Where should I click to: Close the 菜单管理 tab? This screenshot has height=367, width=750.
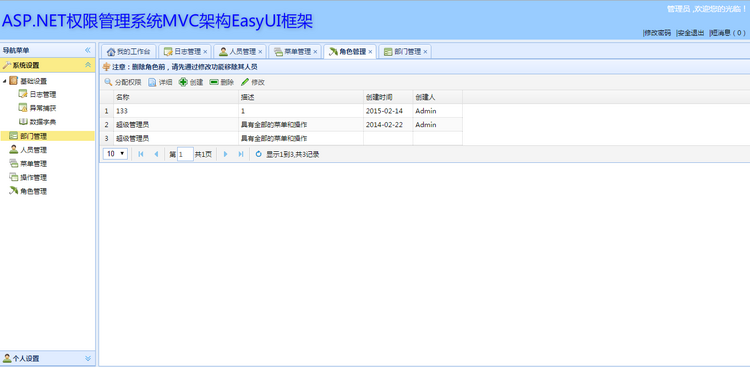click(x=315, y=52)
